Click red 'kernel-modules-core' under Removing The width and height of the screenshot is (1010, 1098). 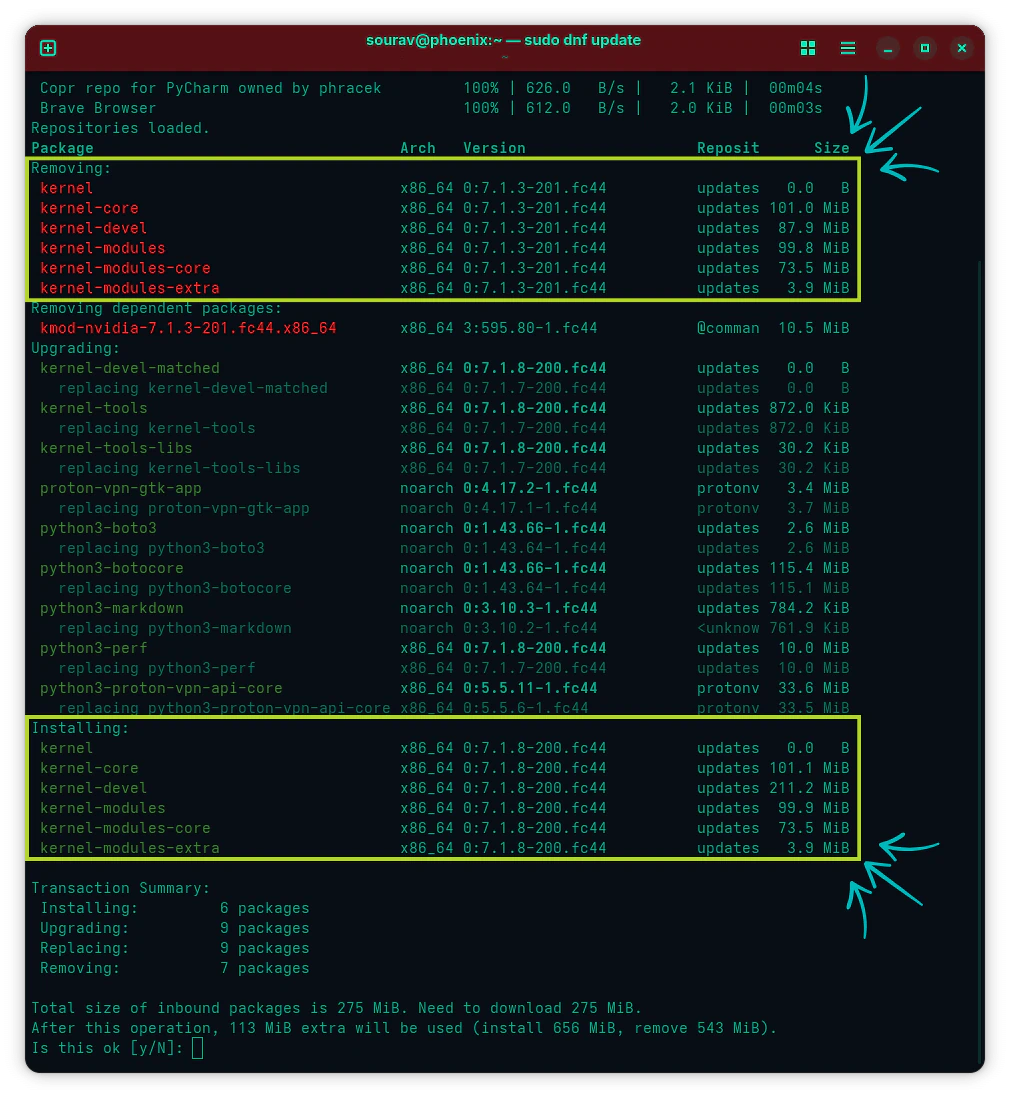125,268
